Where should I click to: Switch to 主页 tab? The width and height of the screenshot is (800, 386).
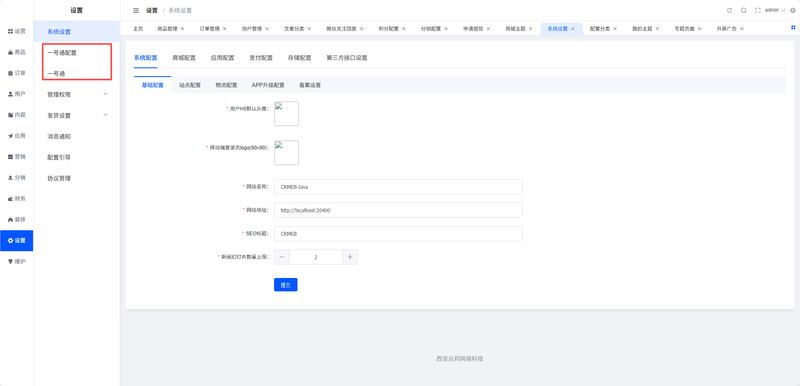click(x=138, y=29)
